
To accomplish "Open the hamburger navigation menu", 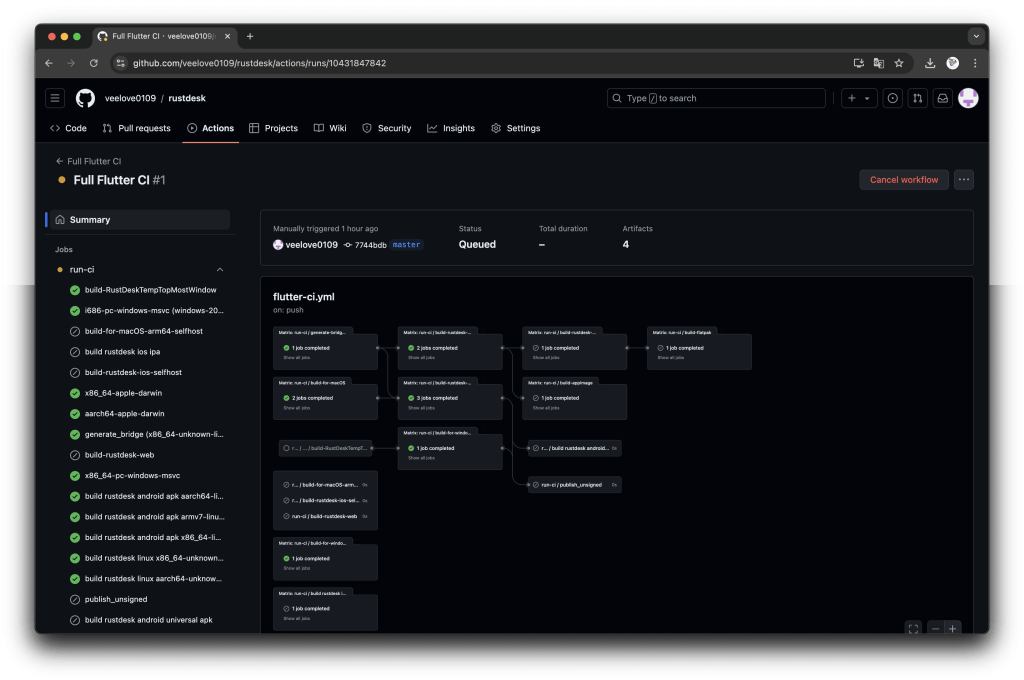I will point(56,98).
